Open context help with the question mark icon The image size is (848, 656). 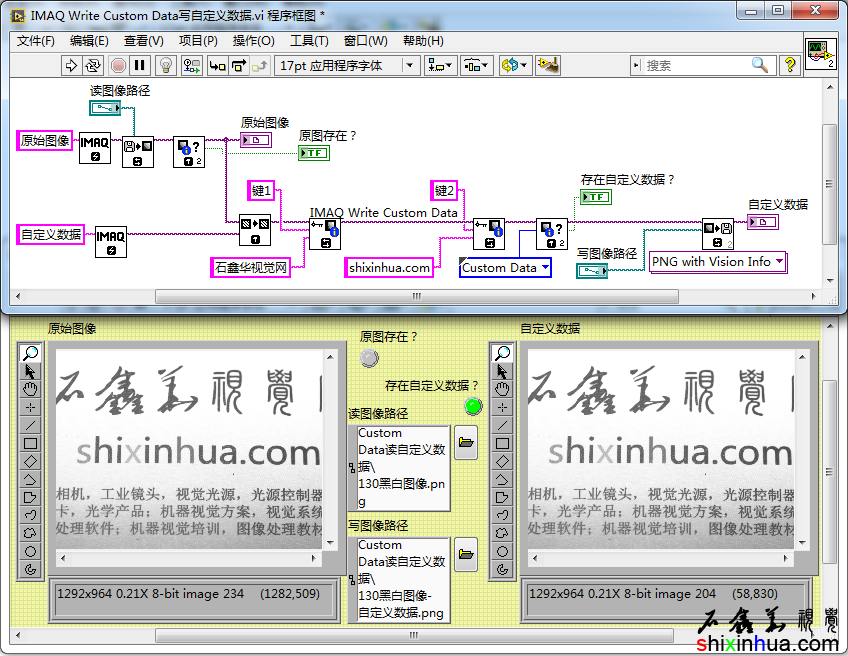pos(790,65)
